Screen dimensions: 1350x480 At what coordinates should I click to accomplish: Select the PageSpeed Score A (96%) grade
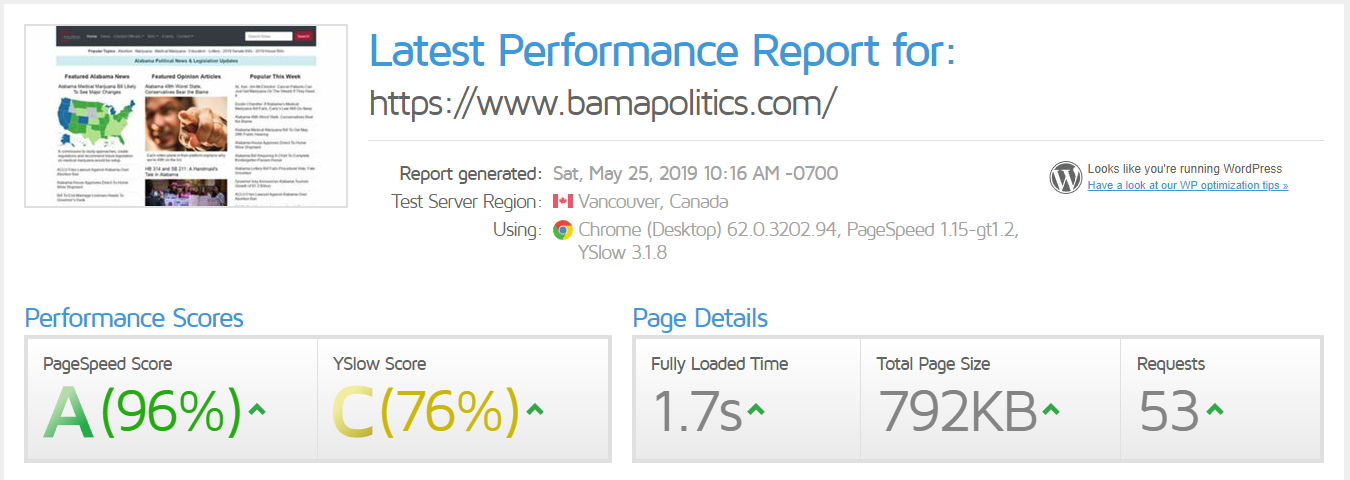pyautogui.click(x=143, y=411)
